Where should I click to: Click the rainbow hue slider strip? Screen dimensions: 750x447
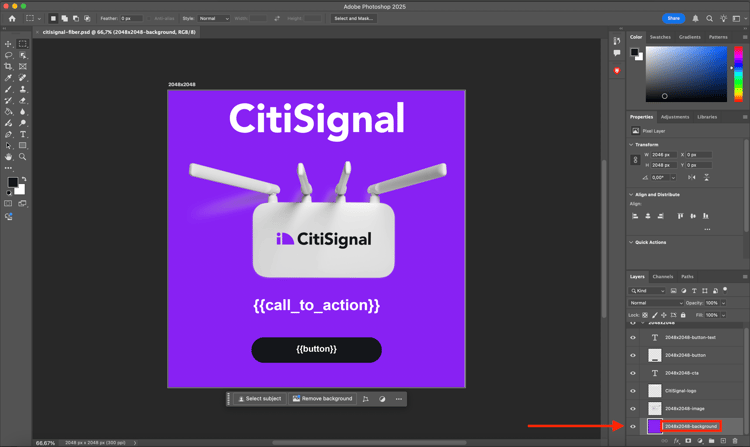point(739,75)
